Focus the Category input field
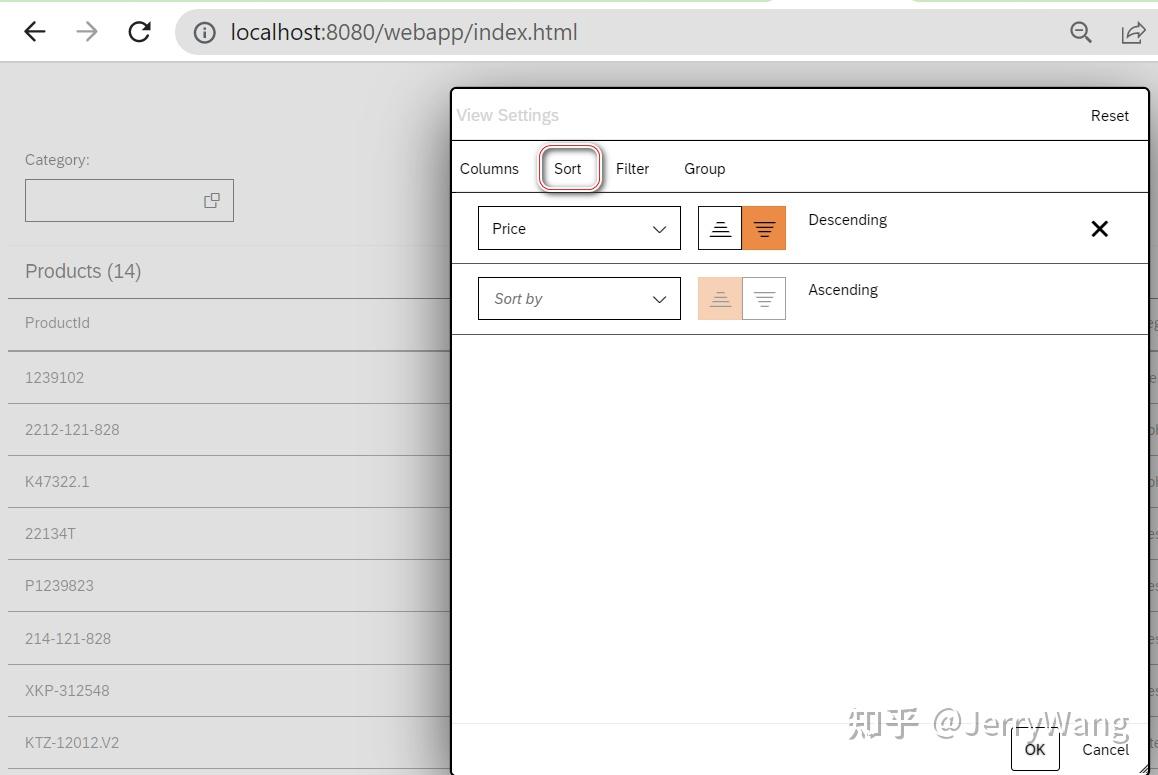 coord(129,200)
